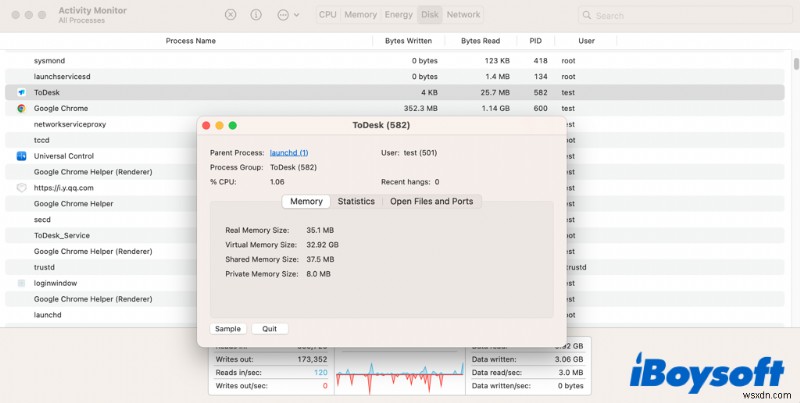
Task: Click the stop process toolbar icon
Action: click(231, 15)
